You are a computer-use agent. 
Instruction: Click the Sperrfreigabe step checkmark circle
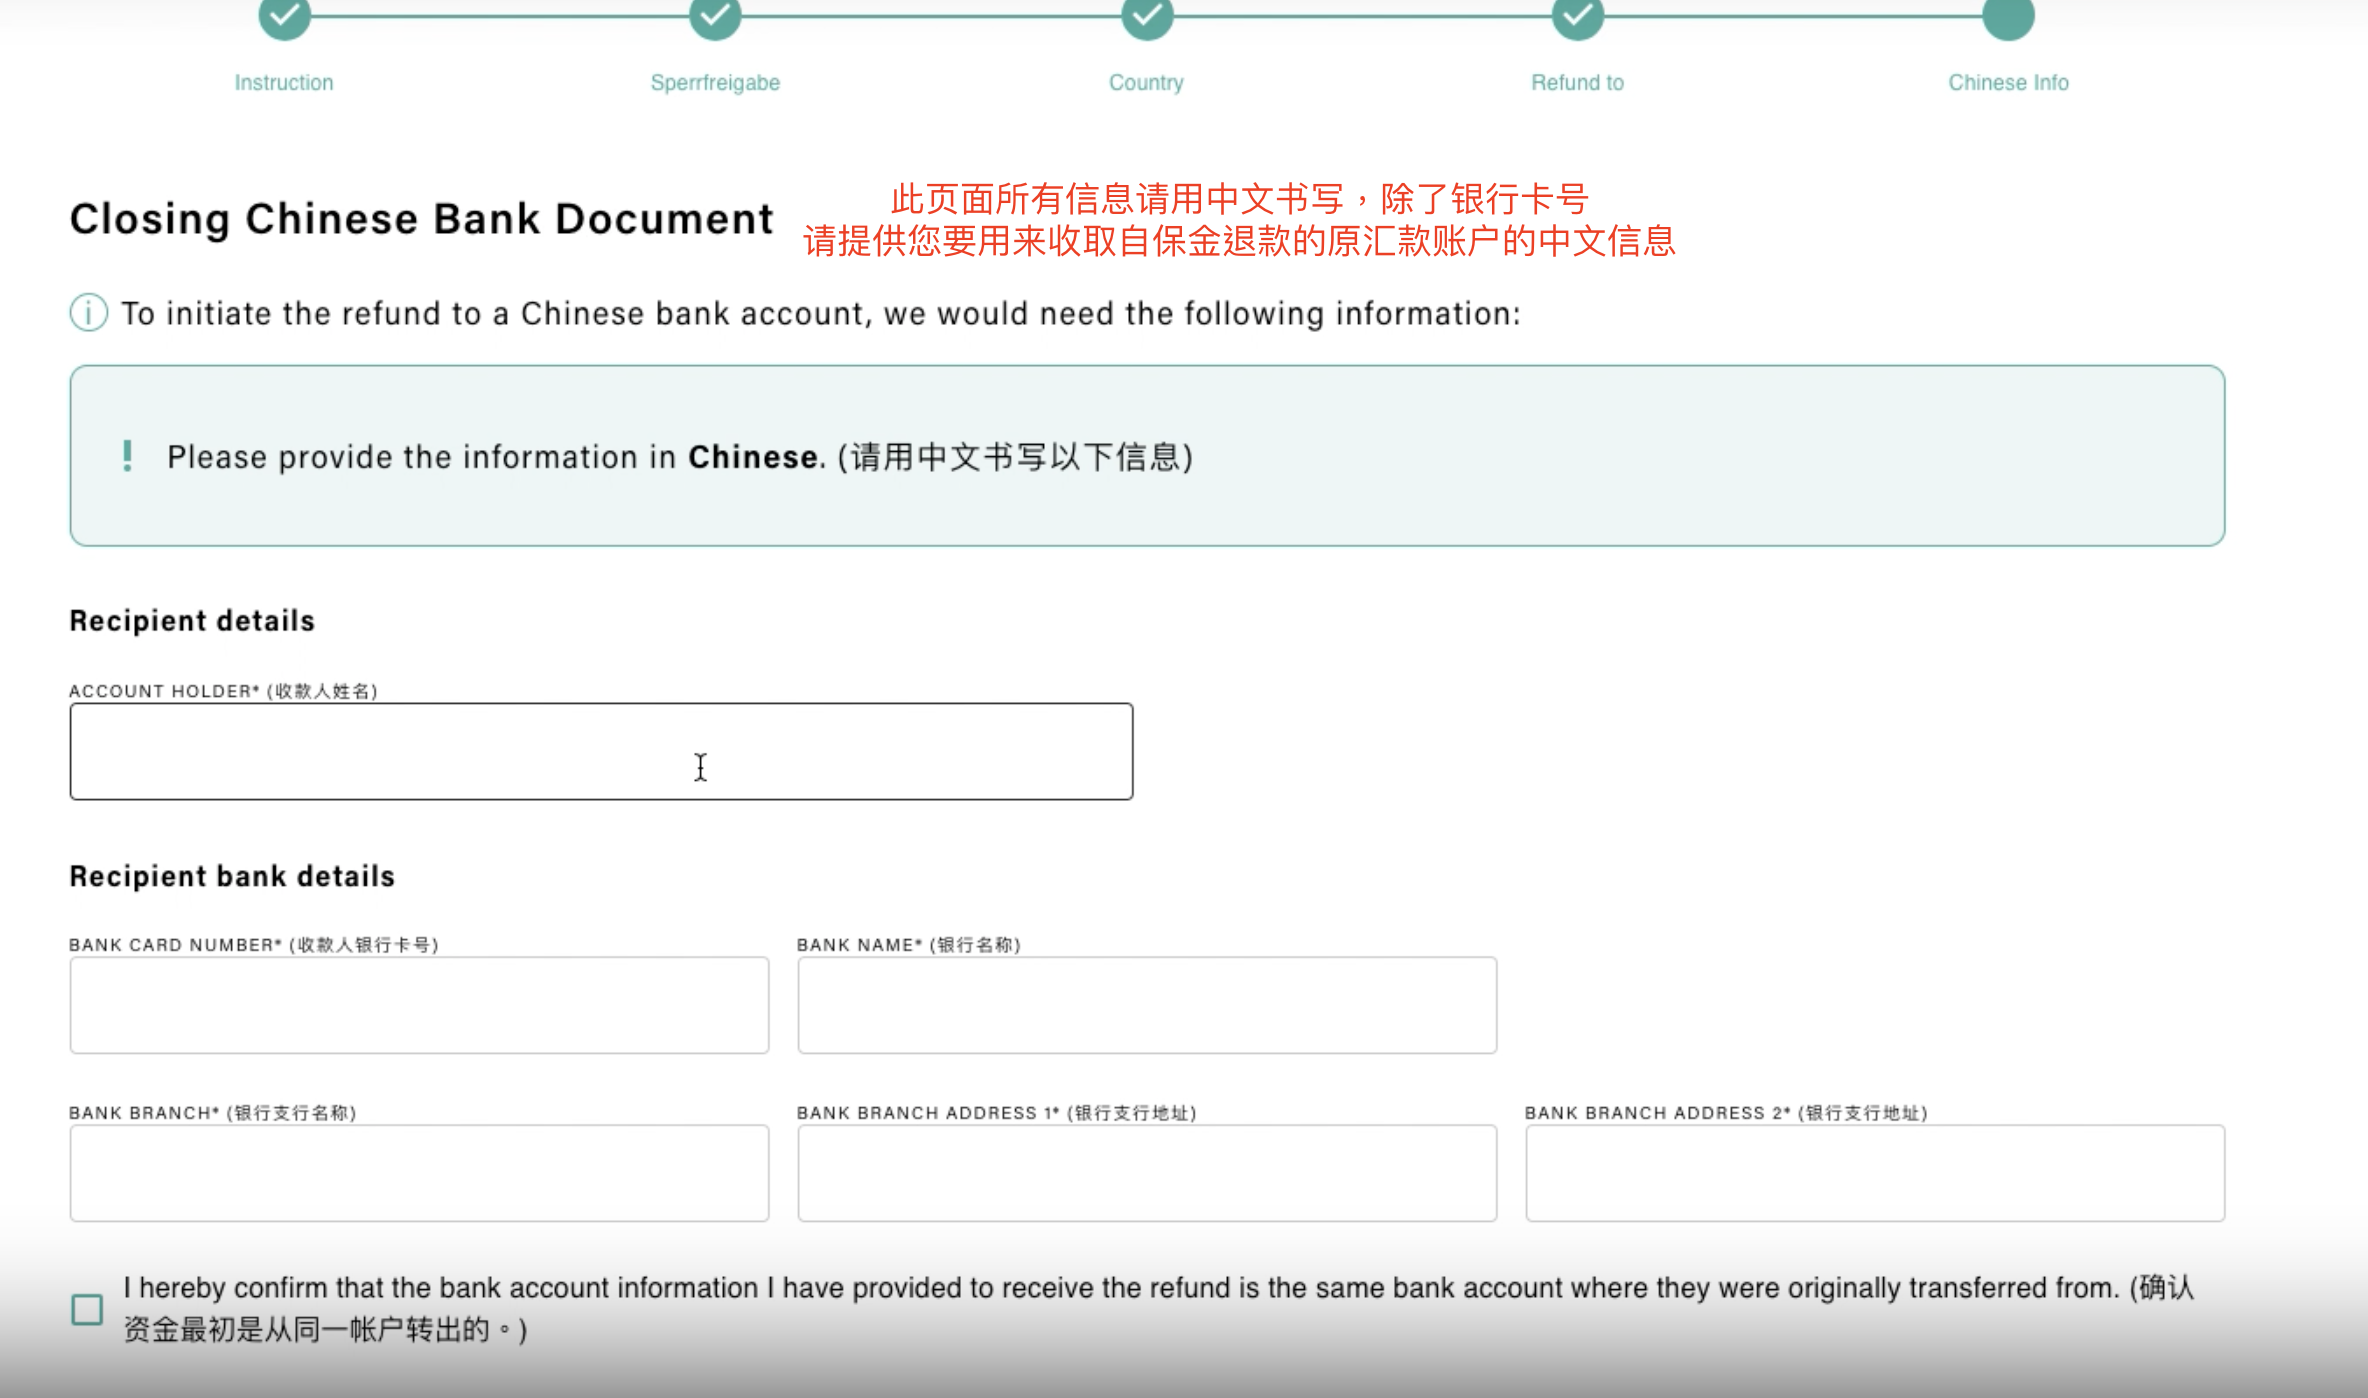coord(715,15)
